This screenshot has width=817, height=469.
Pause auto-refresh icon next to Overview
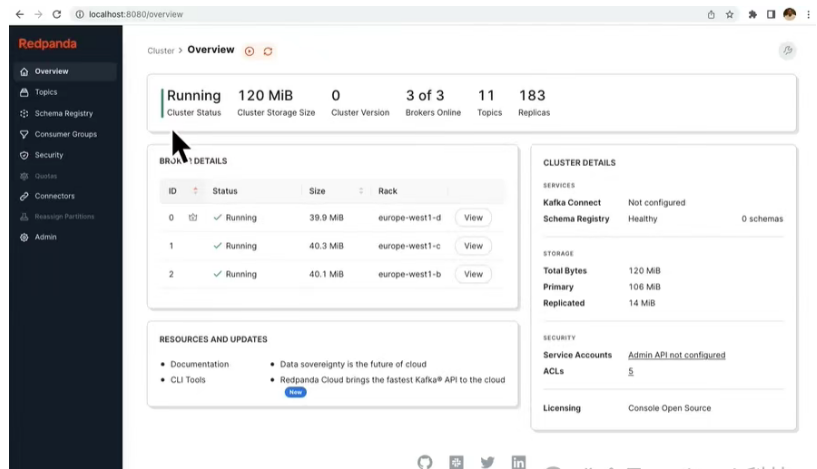[x=250, y=51]
